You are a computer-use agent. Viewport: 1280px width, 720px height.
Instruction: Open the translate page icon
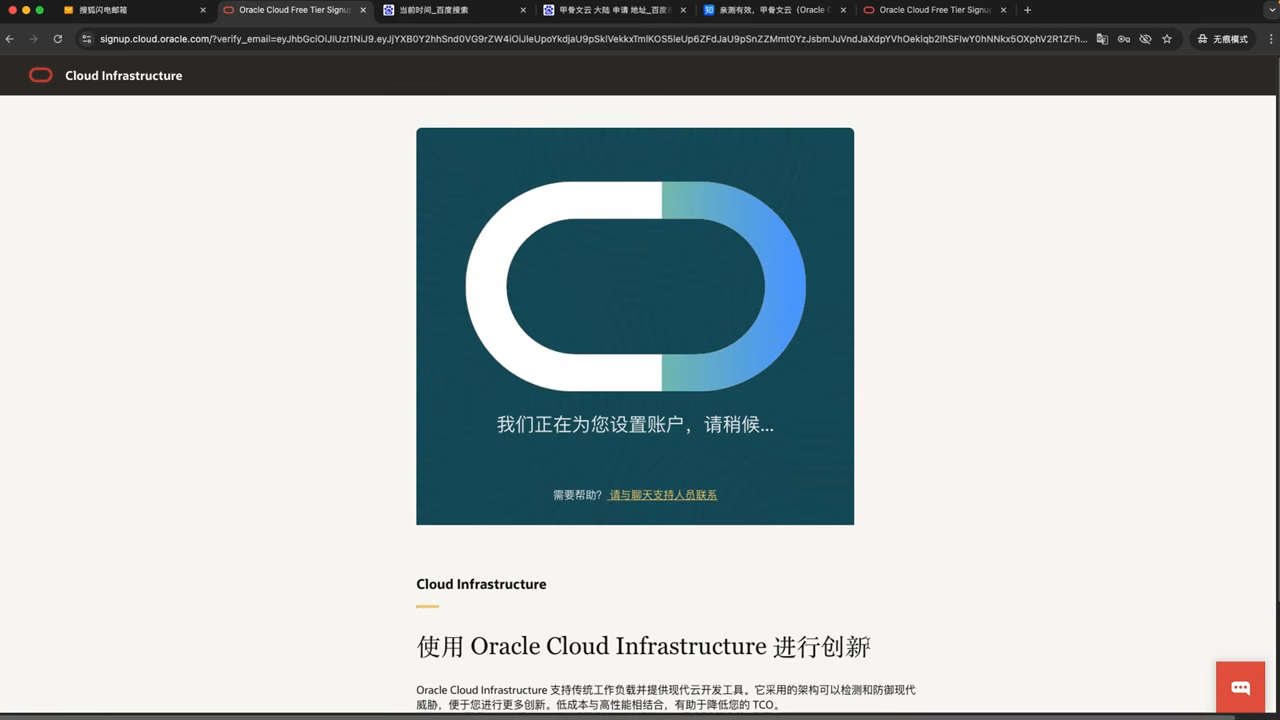click(1102, 39)
